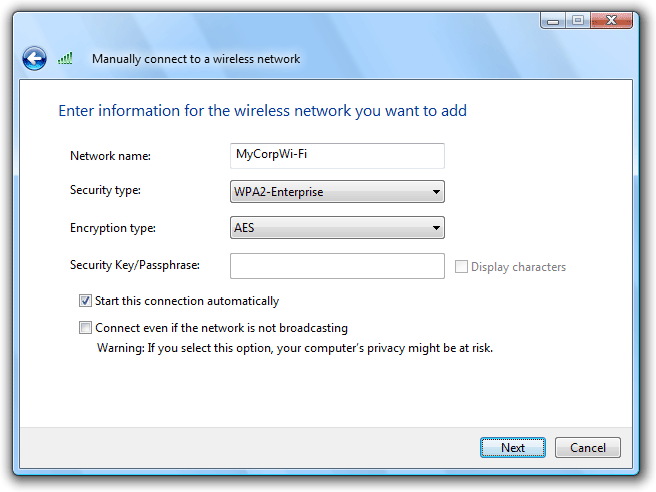Proceed with the Next button
The height and width of the screenshot is (492, 656).
pyautogui.click(x=512, y=448)
